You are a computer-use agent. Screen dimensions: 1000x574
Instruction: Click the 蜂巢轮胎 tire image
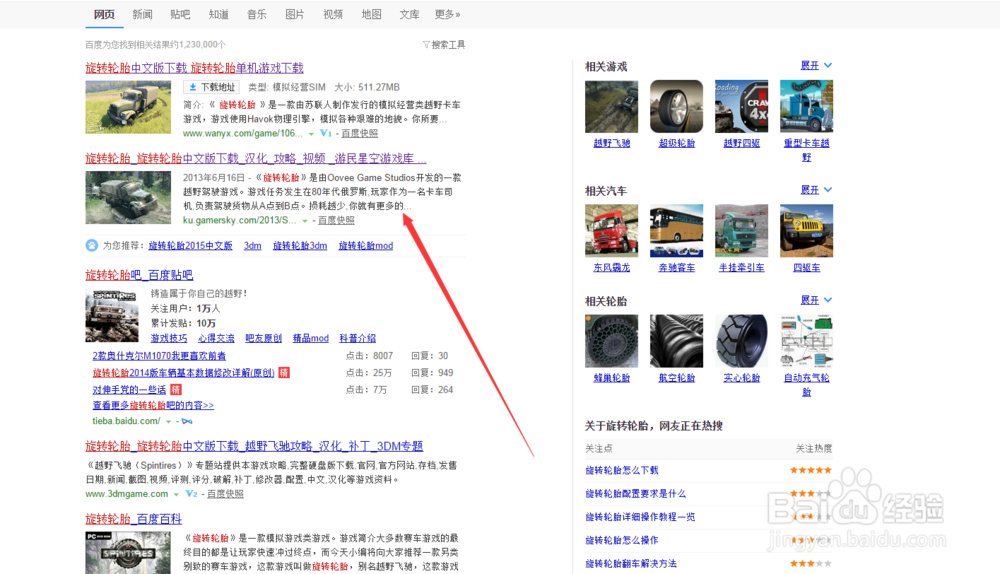pyautogui.click(x=612, y=341)
